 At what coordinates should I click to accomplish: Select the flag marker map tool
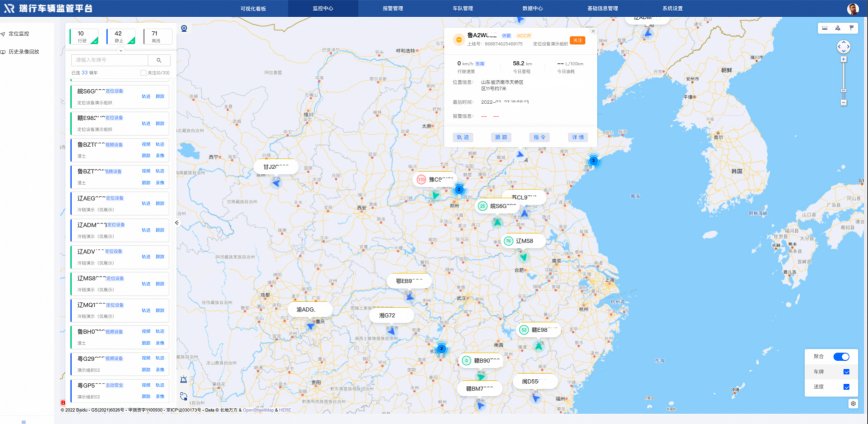(x=851, y=28)
